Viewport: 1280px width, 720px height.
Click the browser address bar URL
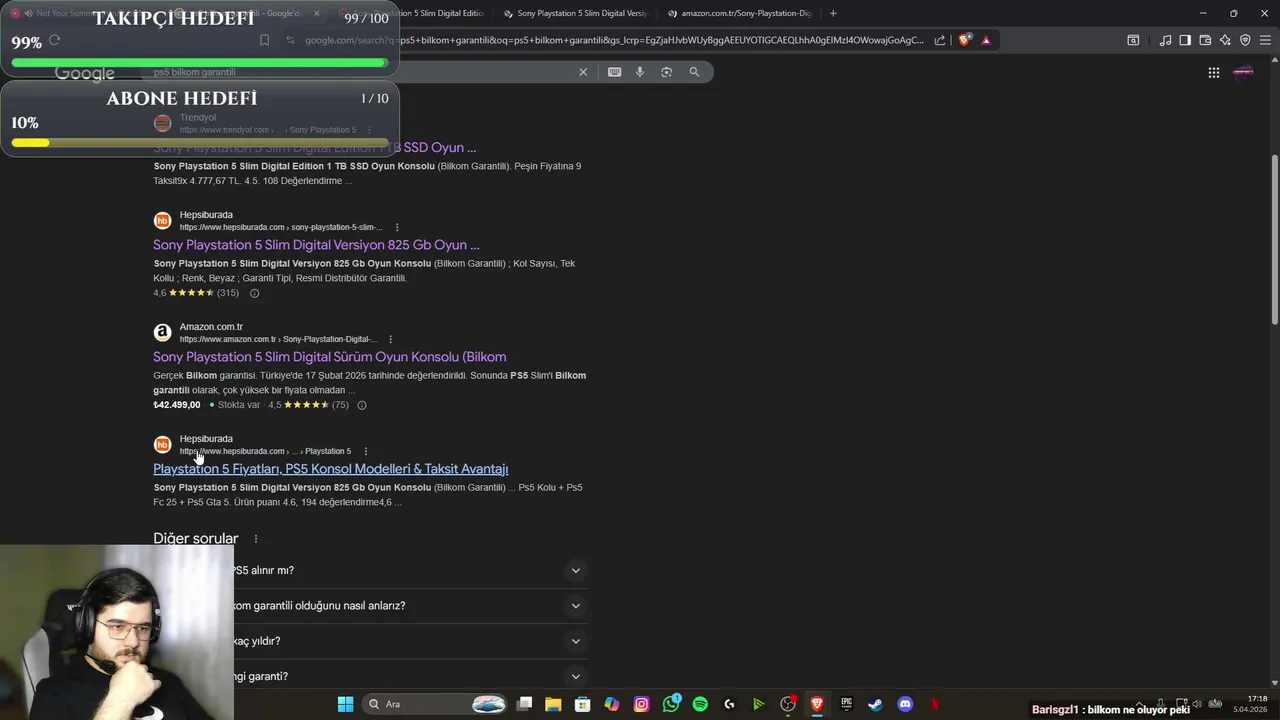[x=614, y=40]
